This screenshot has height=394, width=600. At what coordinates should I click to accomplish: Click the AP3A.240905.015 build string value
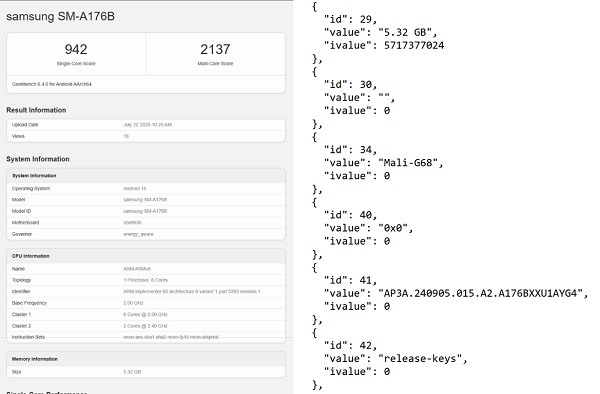click(480, 293)
